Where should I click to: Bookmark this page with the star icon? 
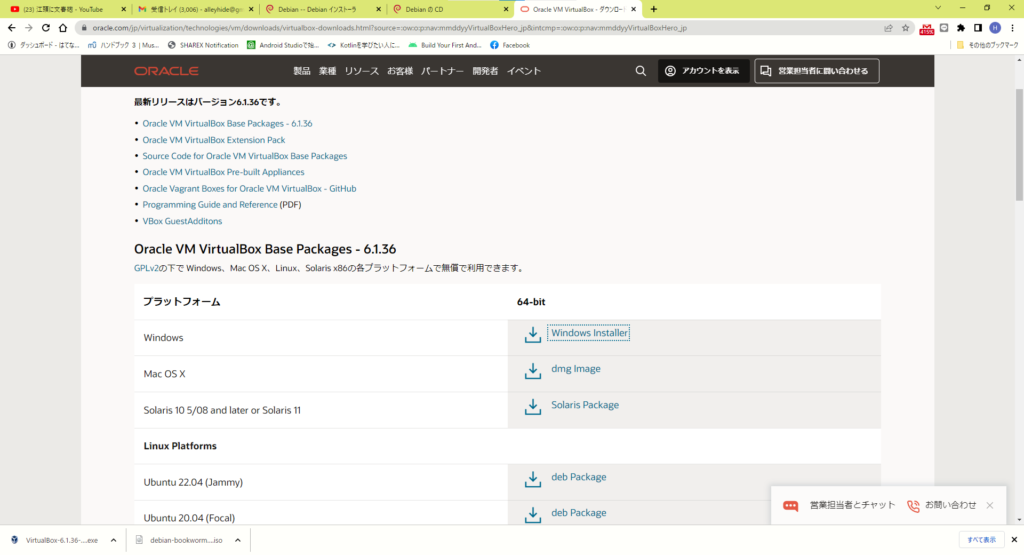tap(905, 28)
